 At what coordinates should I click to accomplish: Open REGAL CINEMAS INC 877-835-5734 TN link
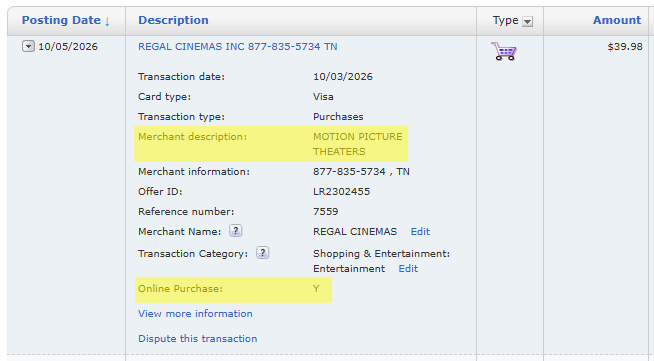pos(238,47)
